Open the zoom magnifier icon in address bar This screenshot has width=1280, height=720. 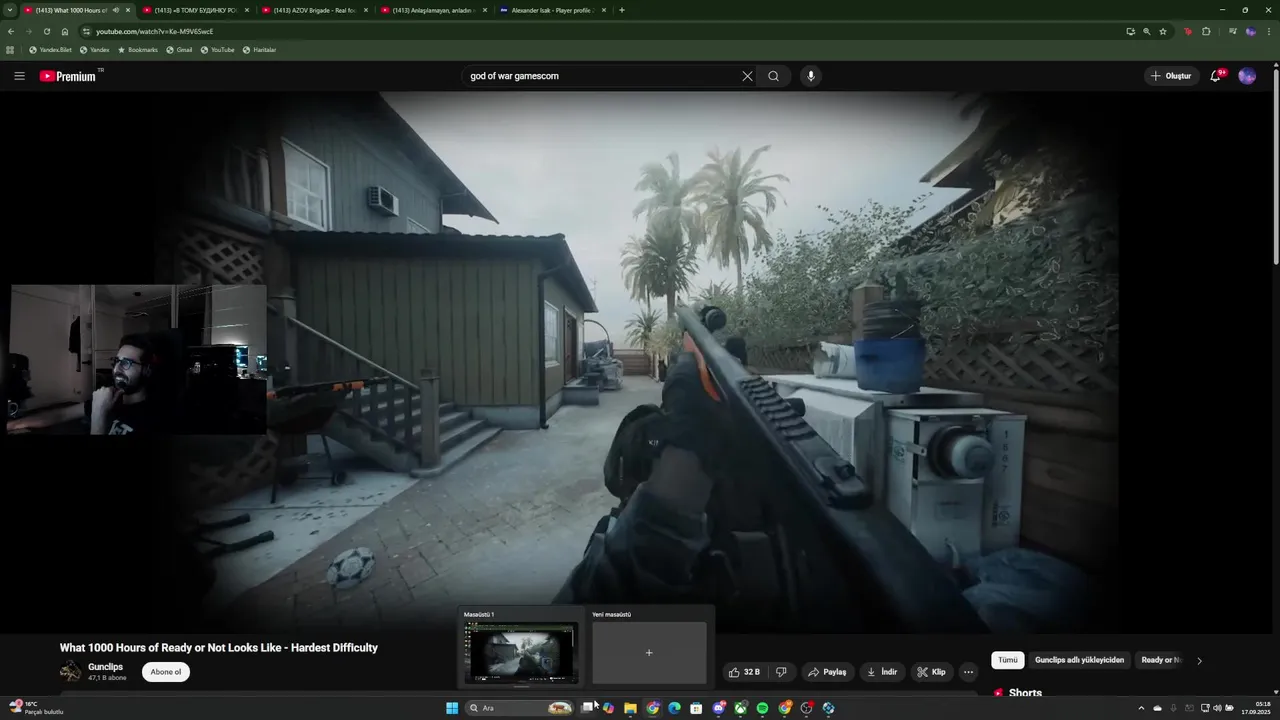(x=1146, y=31)
